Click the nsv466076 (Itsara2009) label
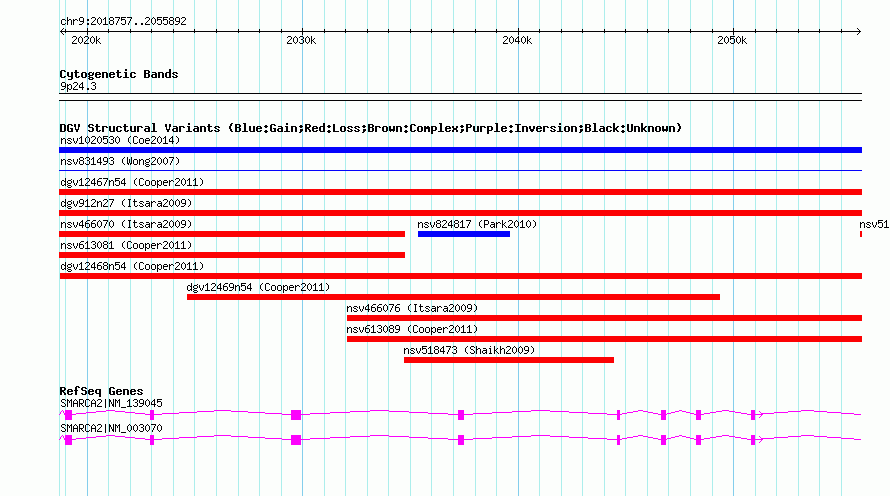 point(412,308)
